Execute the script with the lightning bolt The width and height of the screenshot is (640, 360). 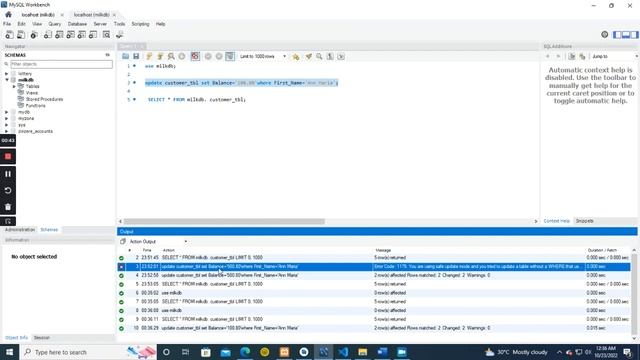click(x=149, y=56)
